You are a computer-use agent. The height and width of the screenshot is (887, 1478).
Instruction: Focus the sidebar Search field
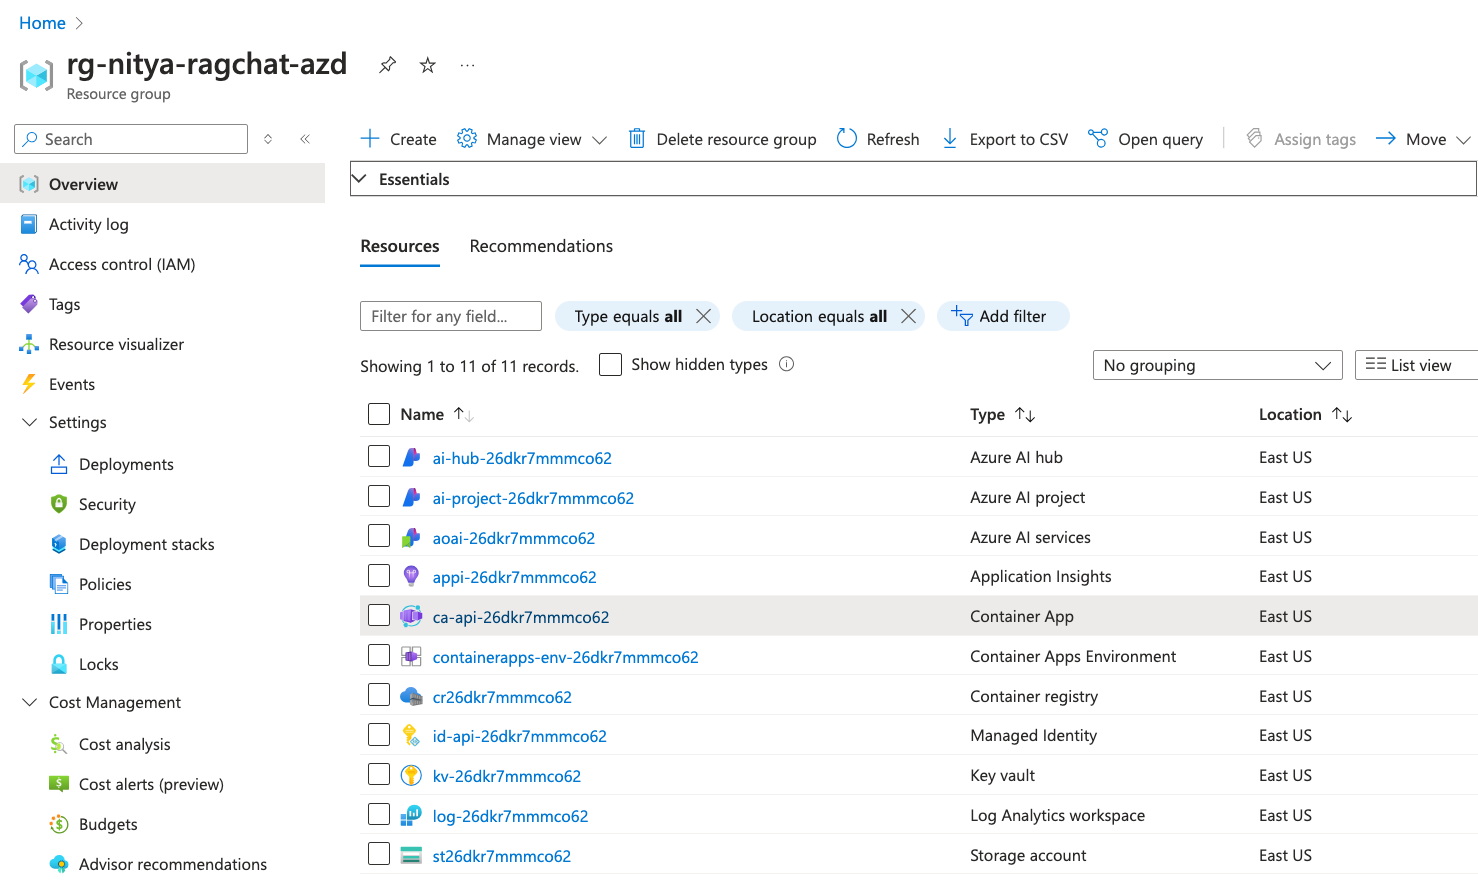(x=131, y=139)
